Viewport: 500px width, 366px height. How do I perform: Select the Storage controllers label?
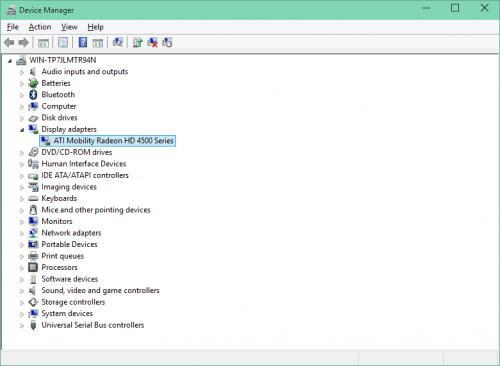click(73, 302)
